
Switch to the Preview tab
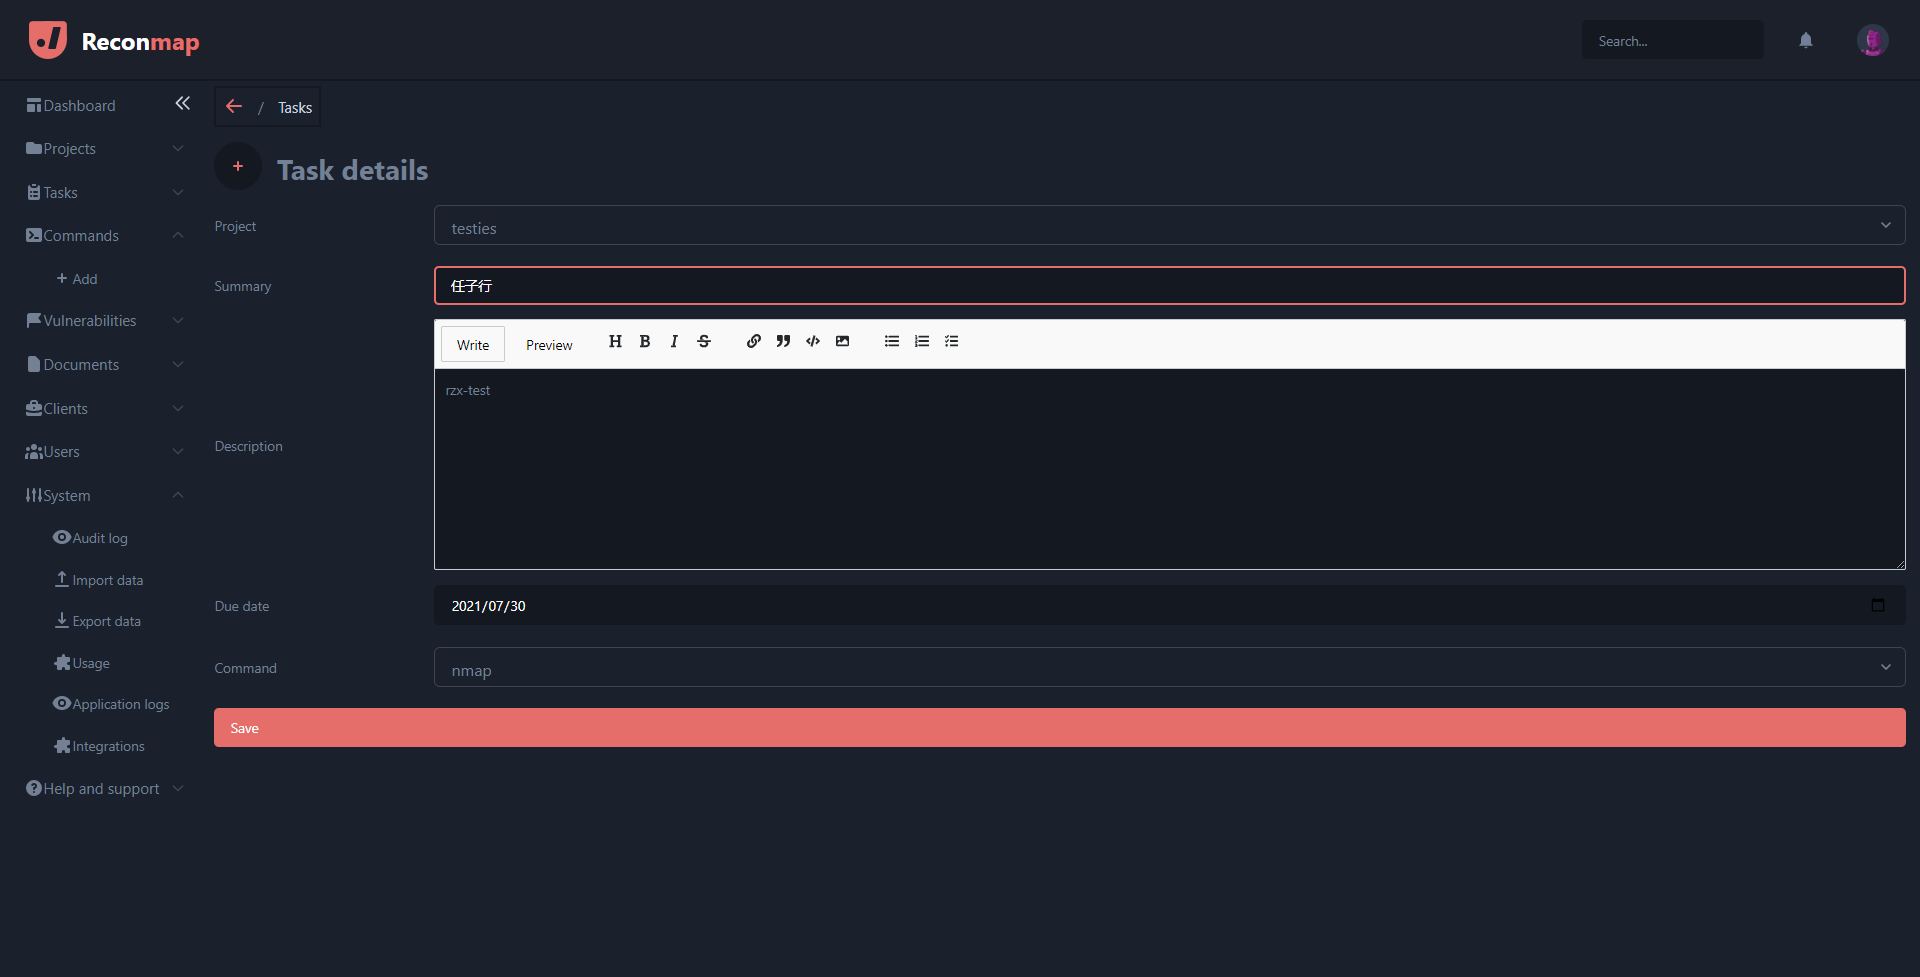coord(549,345)
